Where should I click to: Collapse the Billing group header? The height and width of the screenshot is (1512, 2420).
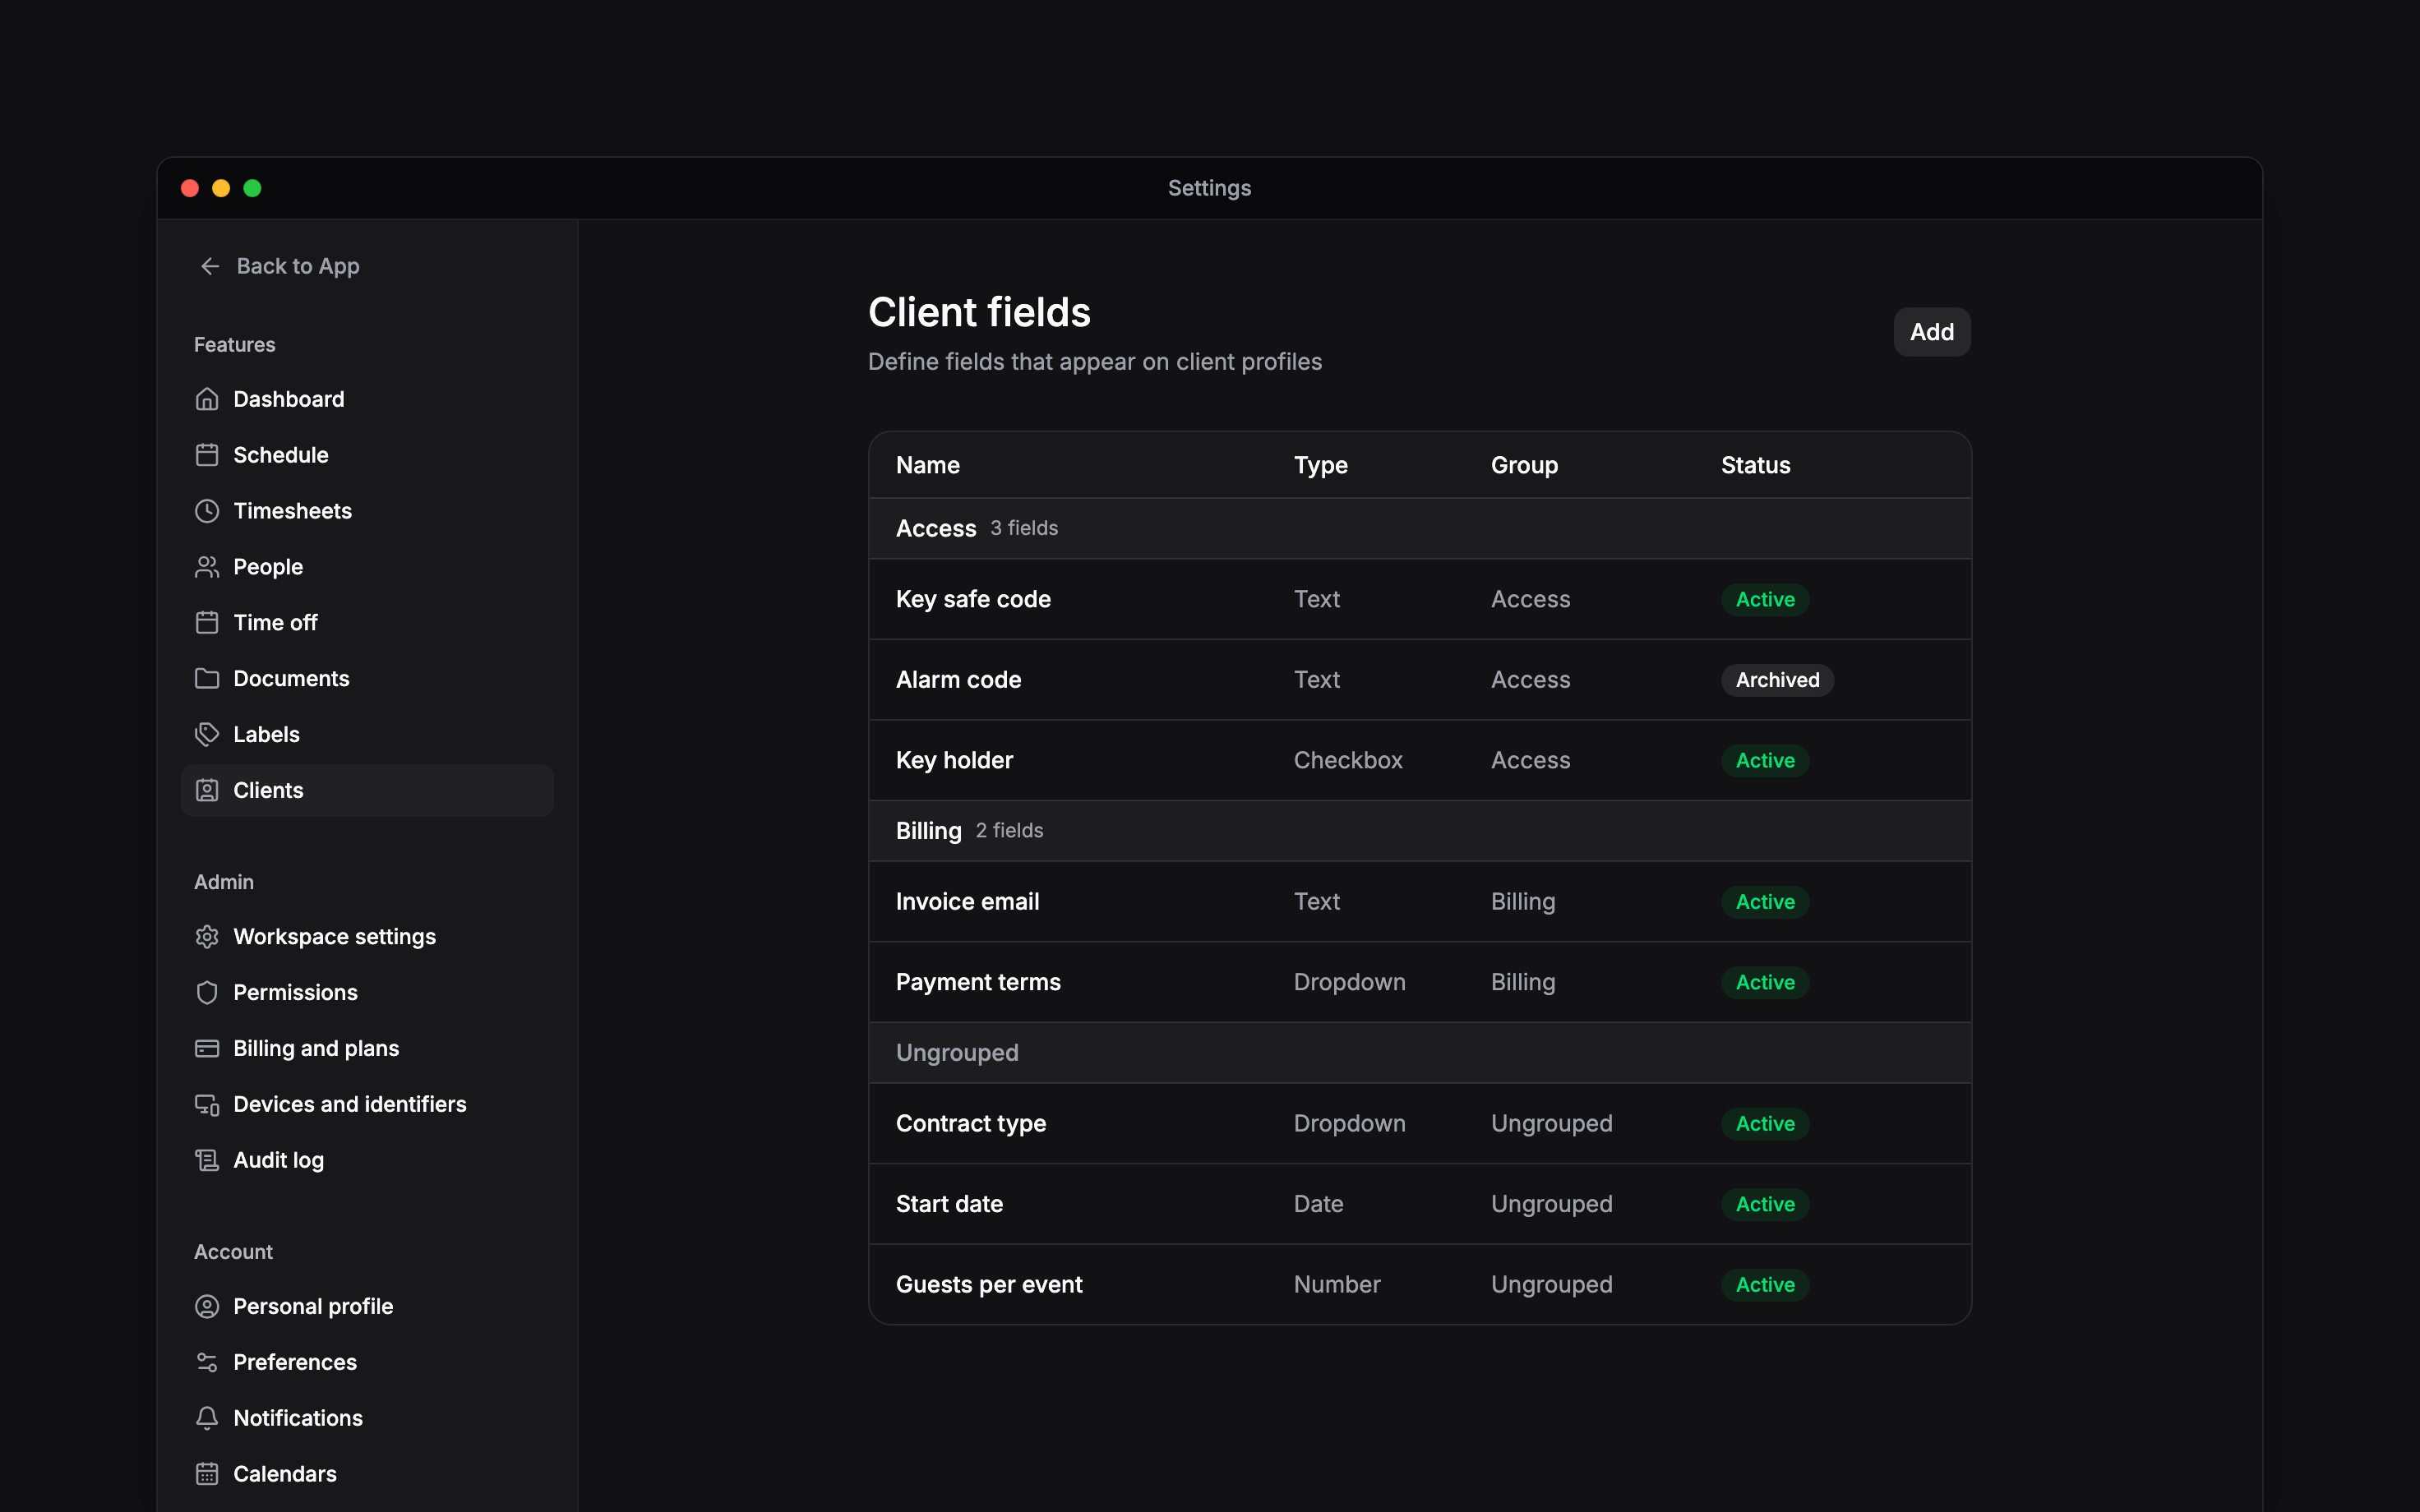pos(1419,831)
